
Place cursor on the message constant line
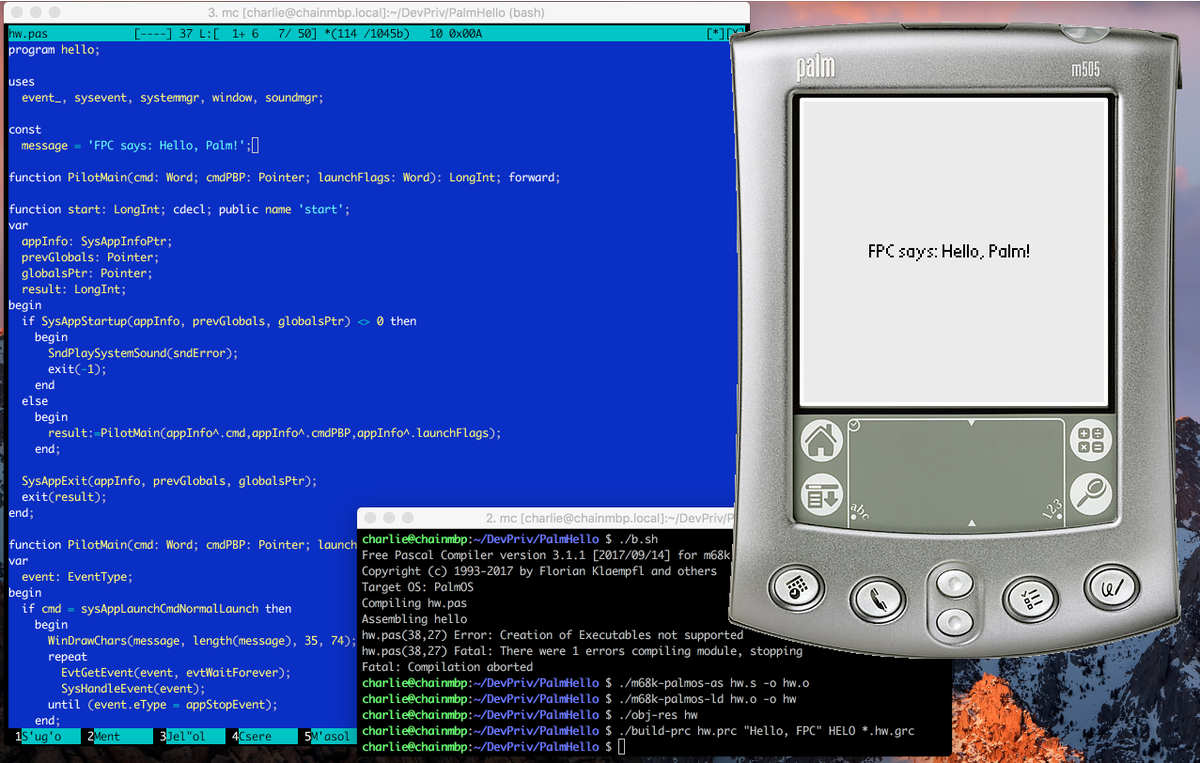pos(136,146)
